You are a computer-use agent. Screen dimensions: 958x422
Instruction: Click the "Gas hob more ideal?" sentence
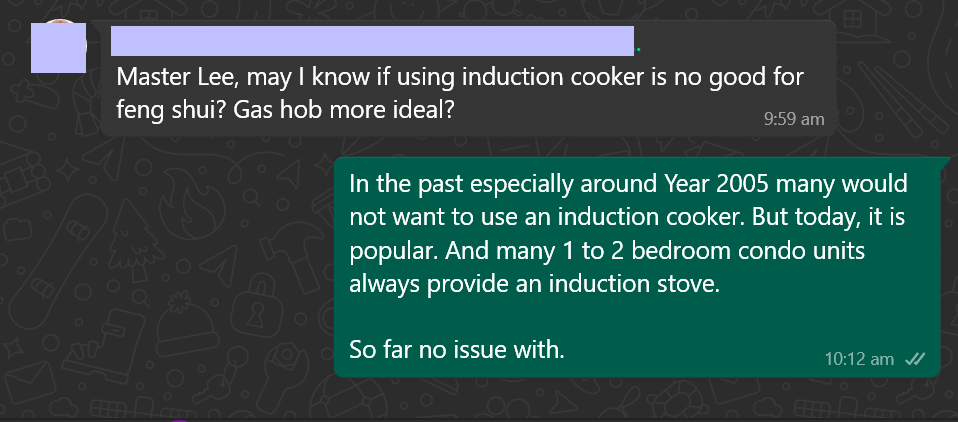[345, 109]
